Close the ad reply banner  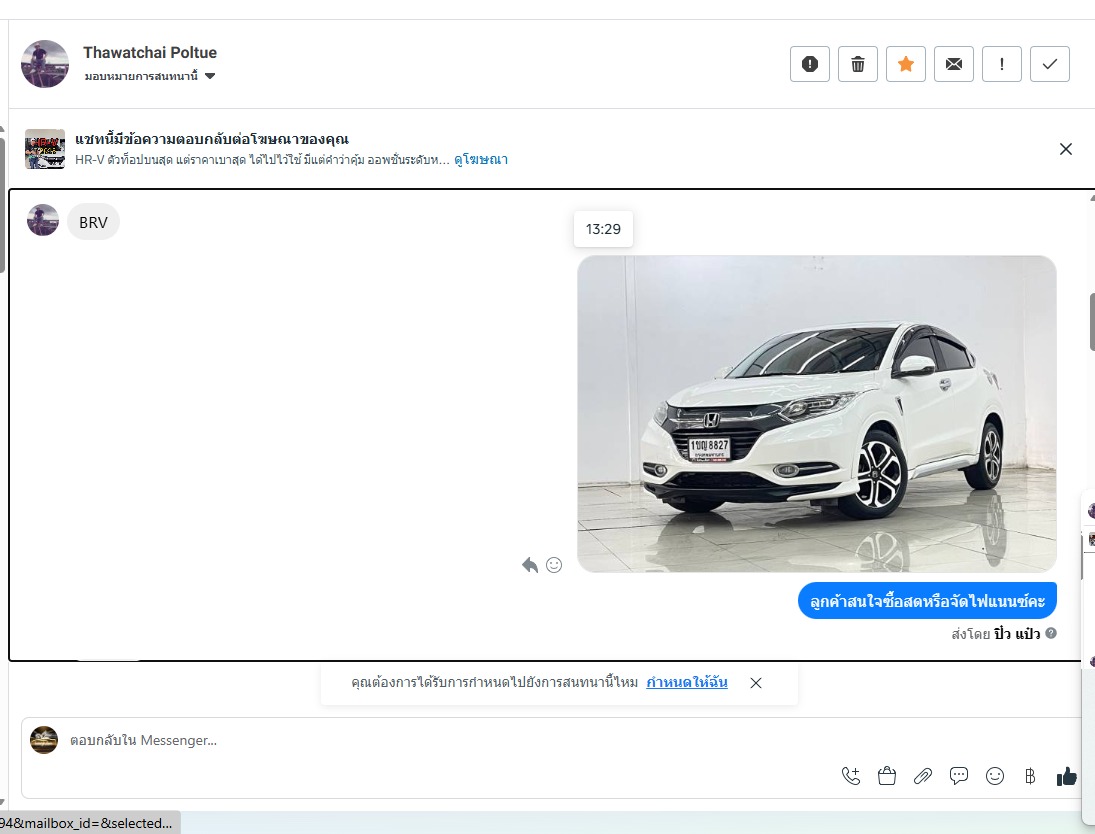tap(1065, 149)
